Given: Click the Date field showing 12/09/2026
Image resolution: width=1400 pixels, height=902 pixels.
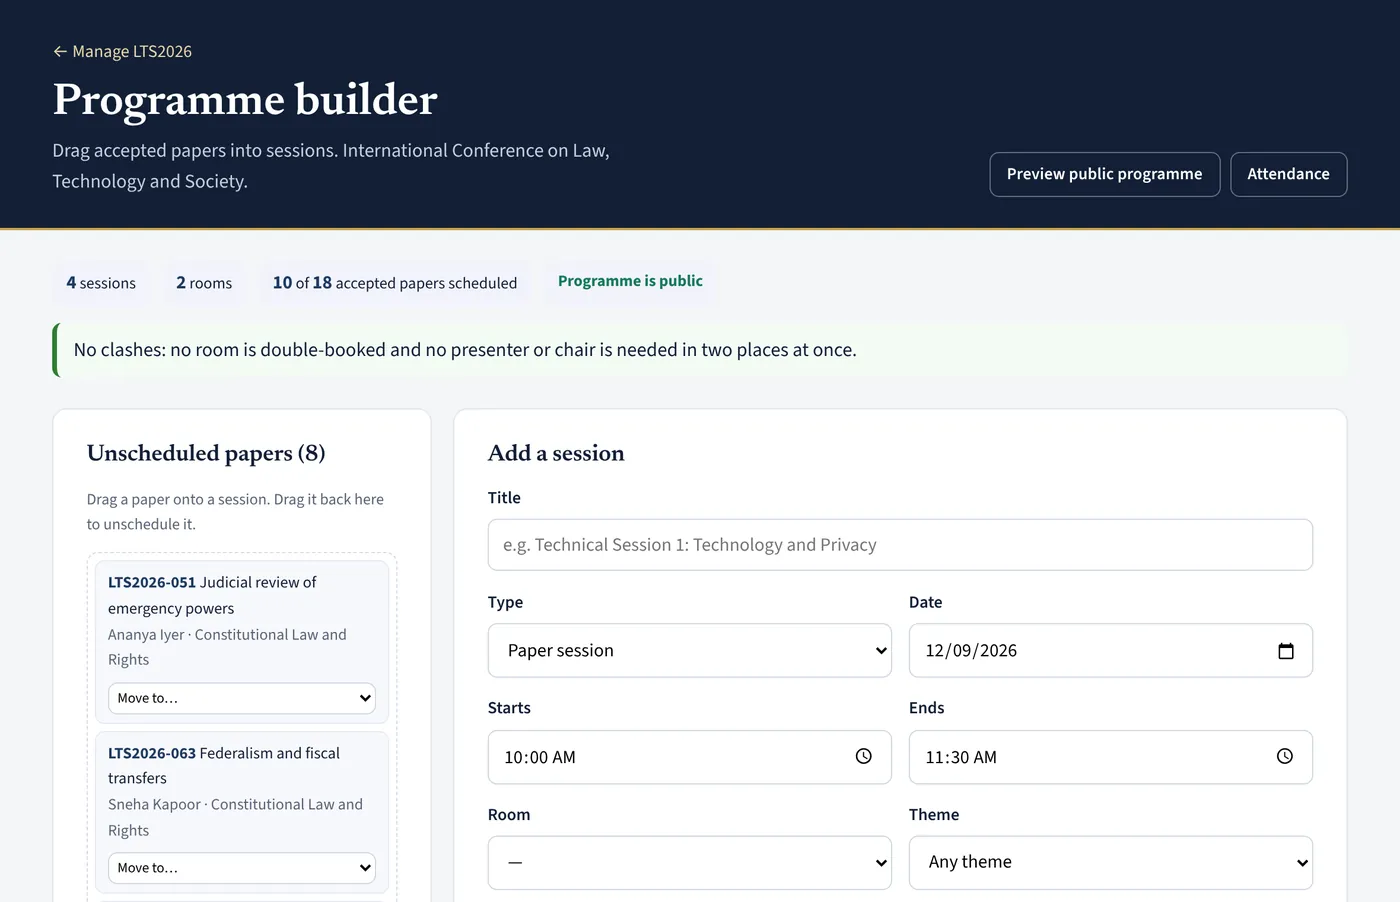Looking at the screenshot, I should [1111, 651].
